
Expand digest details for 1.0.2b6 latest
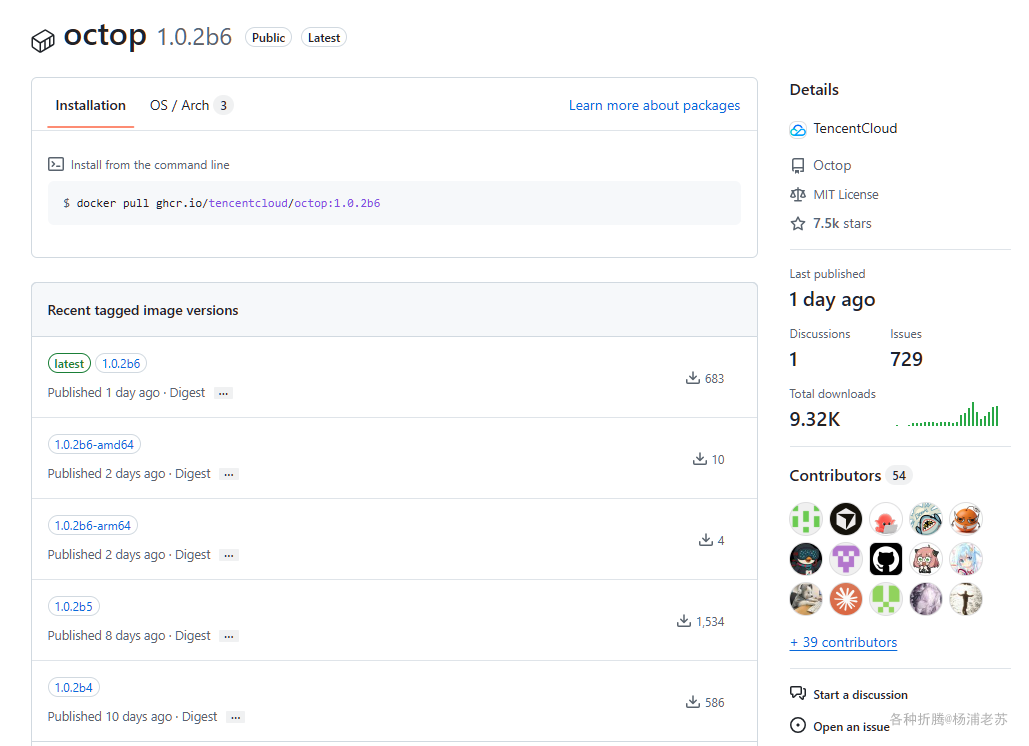pos(223,393)
